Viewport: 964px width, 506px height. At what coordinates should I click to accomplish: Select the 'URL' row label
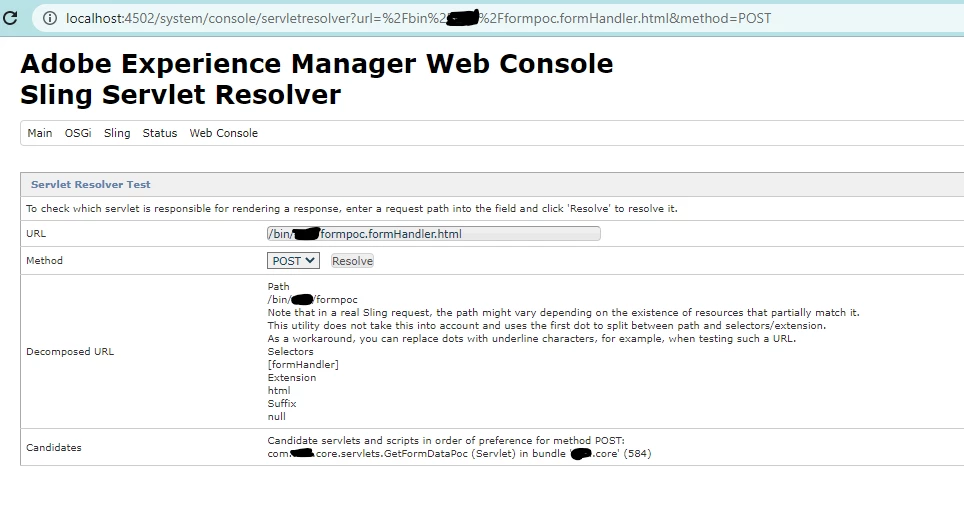pyautogui.click(x=36, y=234)
